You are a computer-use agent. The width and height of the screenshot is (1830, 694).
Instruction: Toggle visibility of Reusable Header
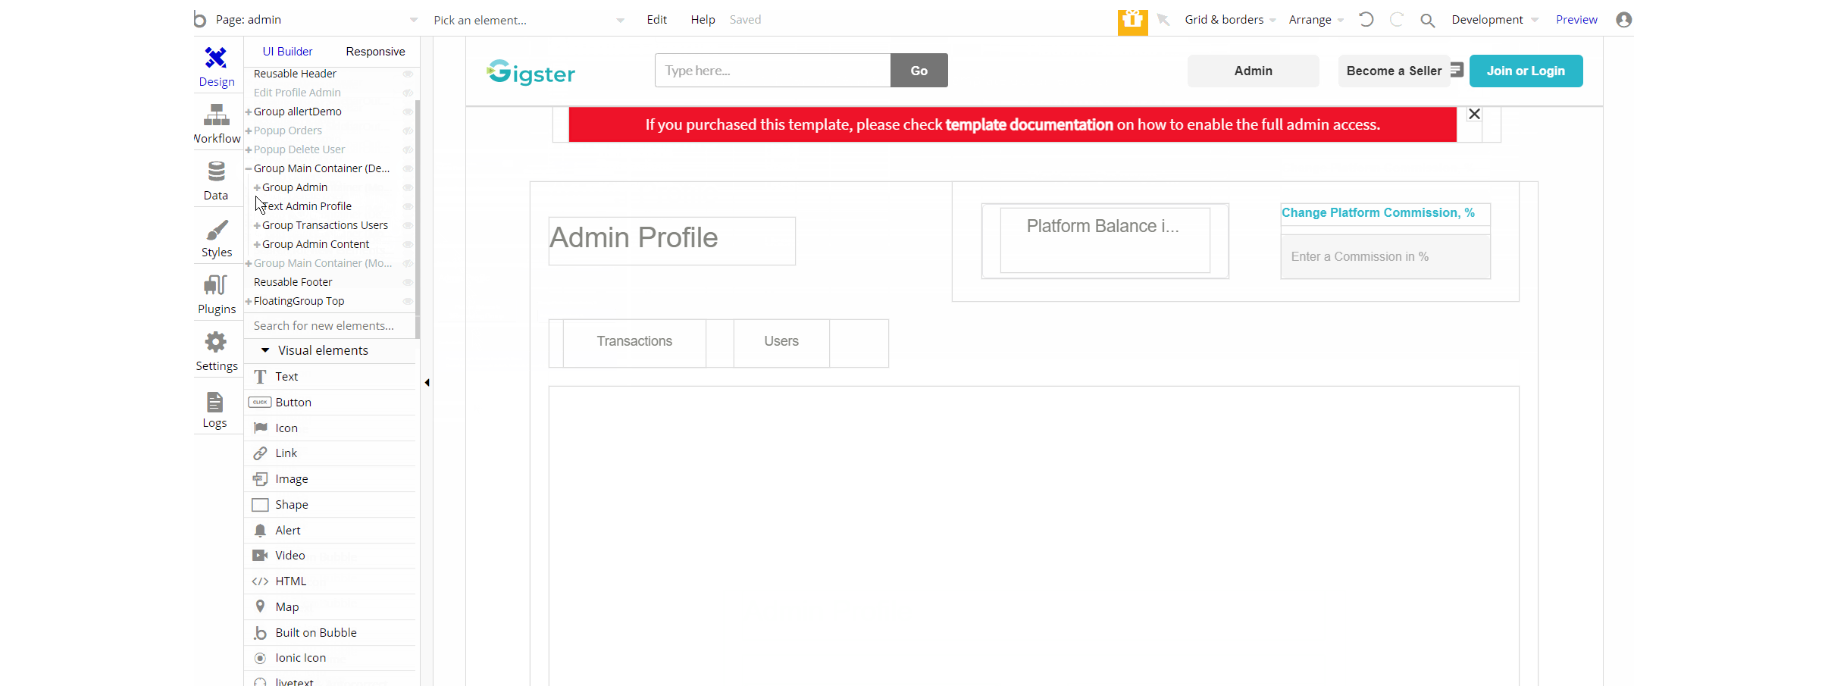[407, 74]
